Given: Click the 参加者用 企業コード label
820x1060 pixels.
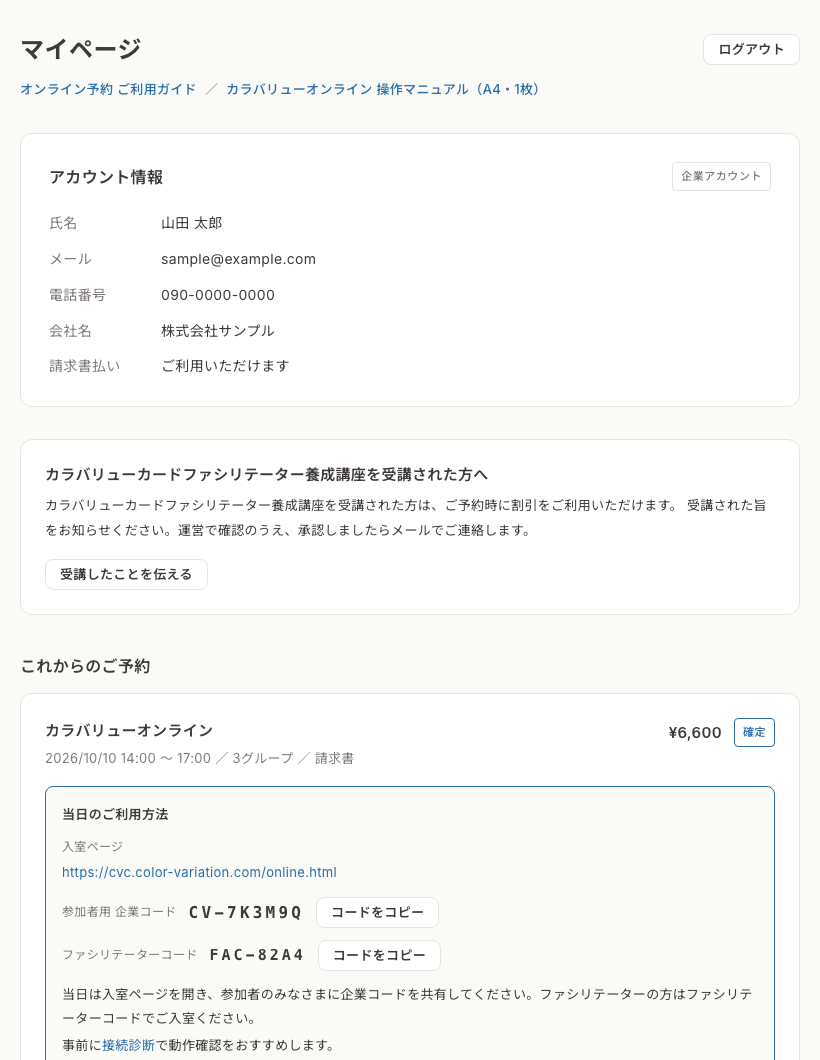Looking at the screenshot, I should pyautogui.click(x=119, y=912).
